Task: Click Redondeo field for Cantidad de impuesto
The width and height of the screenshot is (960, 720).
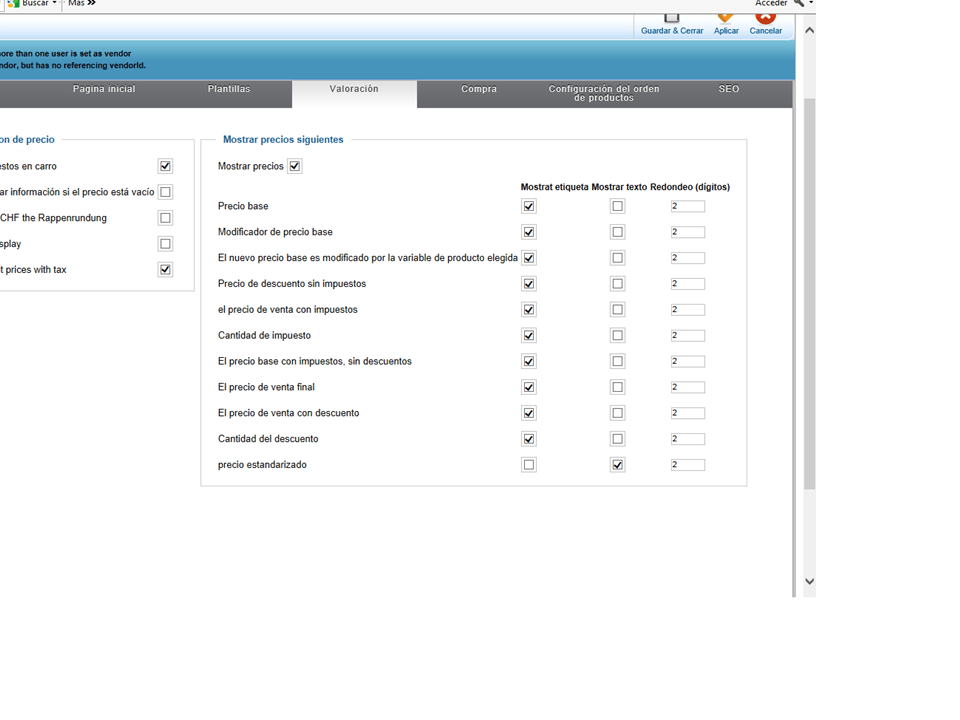Action: 688,336
